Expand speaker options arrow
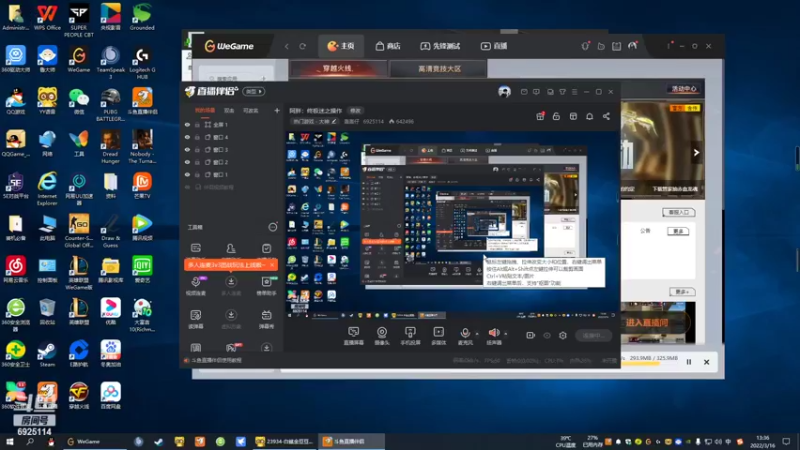This screenshot has height=450, width=800. click(x=506, y=334)
